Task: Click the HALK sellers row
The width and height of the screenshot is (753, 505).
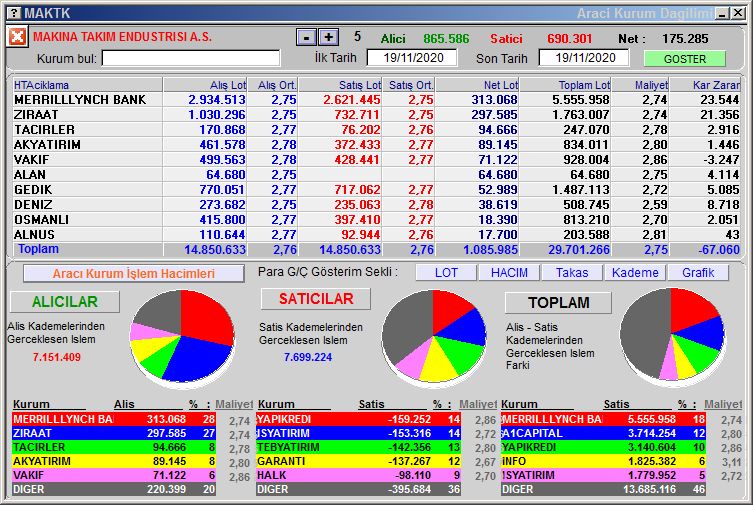Action: tap(359, 475)
